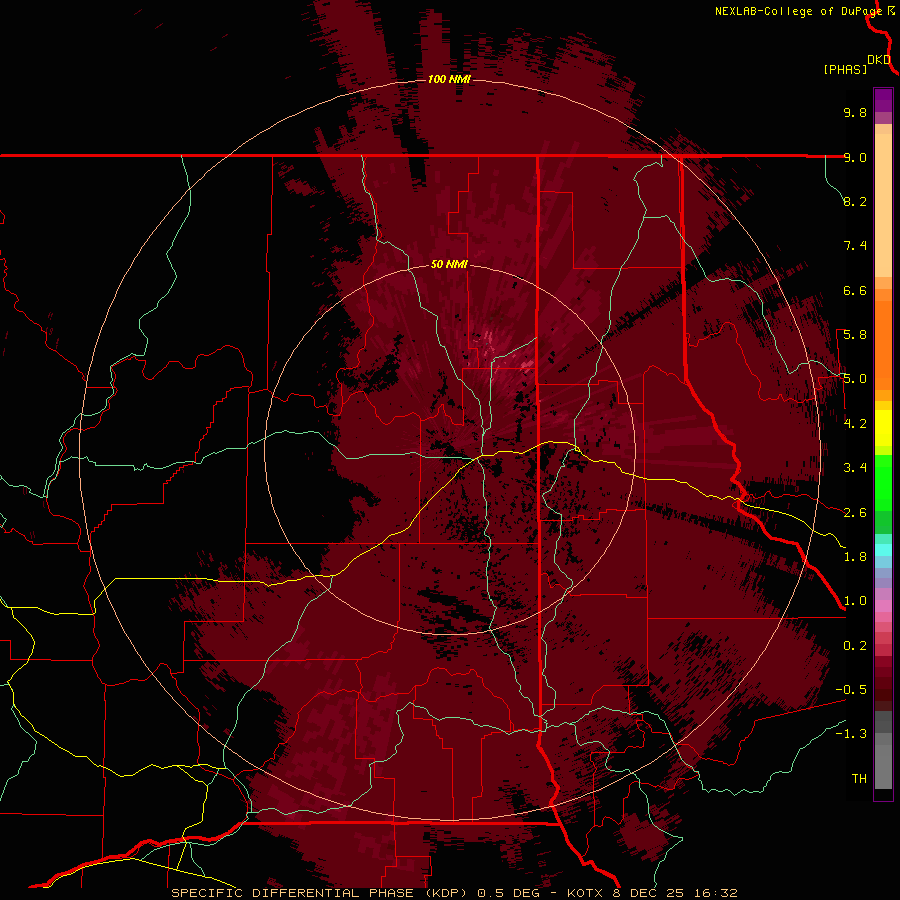Image resolution: width=900 pixels, height=900 pixels.
Task: Click the 2.6 legend value
Action: (x=855, y=513)
